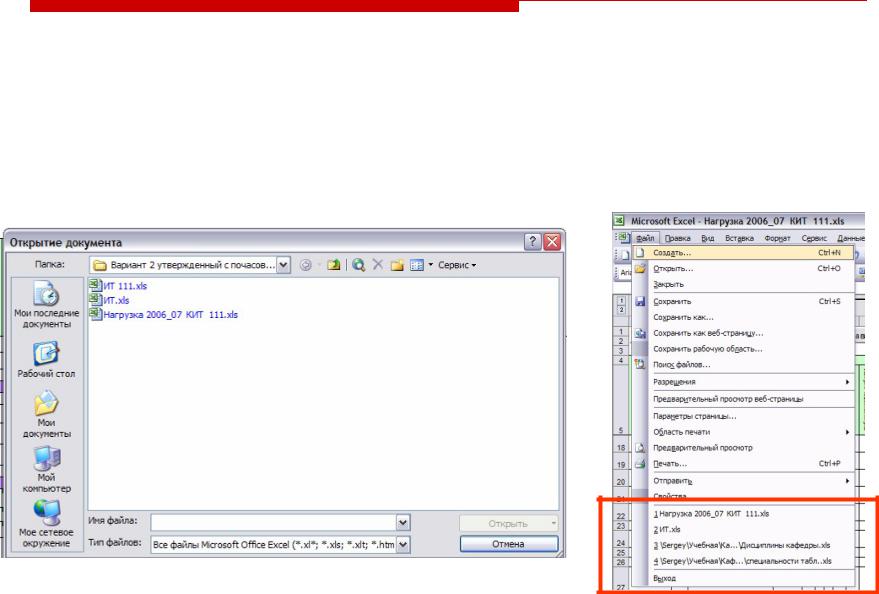Select file ИТ.xls in the file list
Image resolution: width=879 pixels, height=594 pixels.
[x=116, y=300]
